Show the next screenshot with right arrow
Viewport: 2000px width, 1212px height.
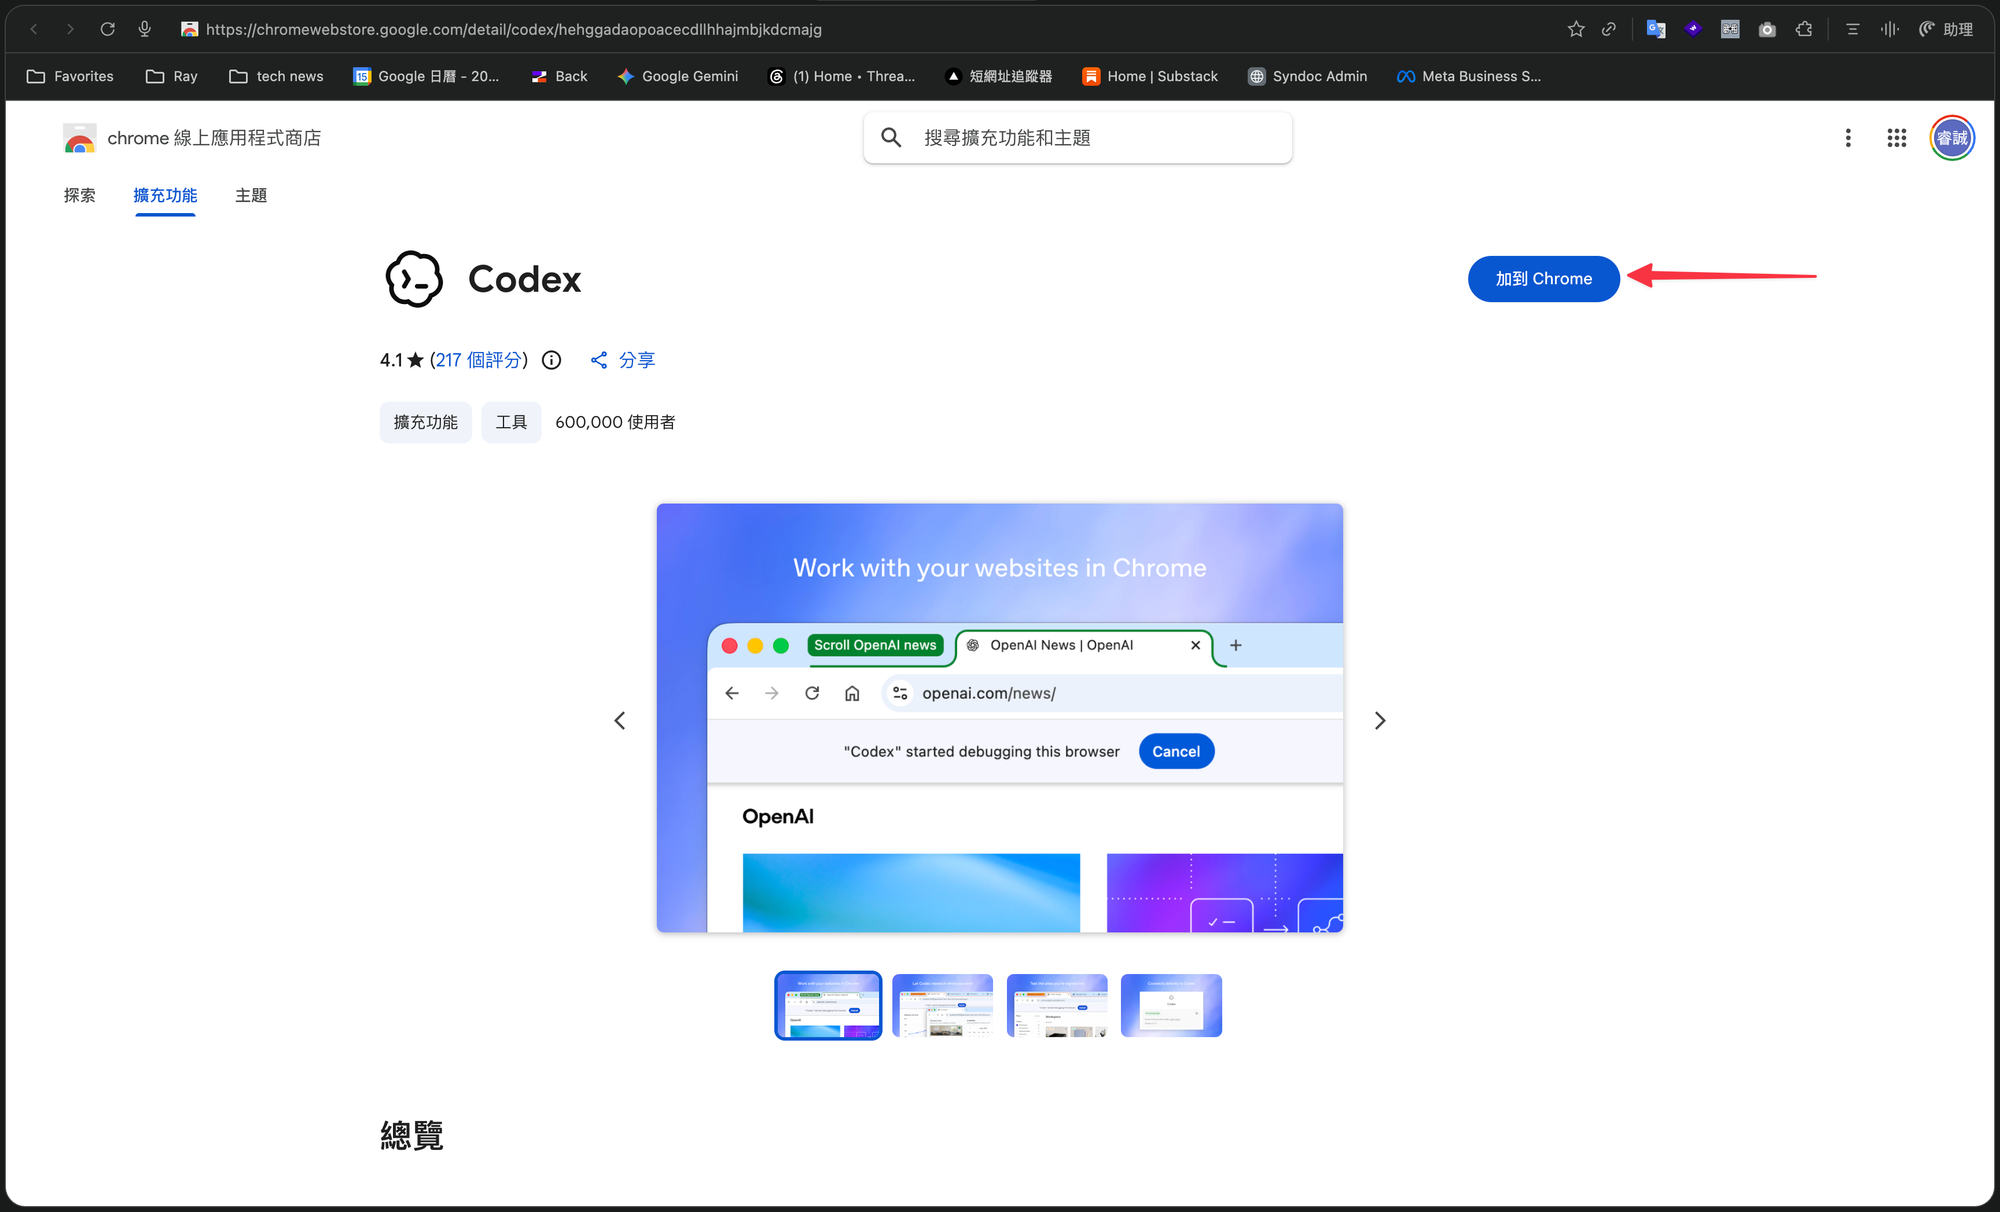coord(1380,720)
